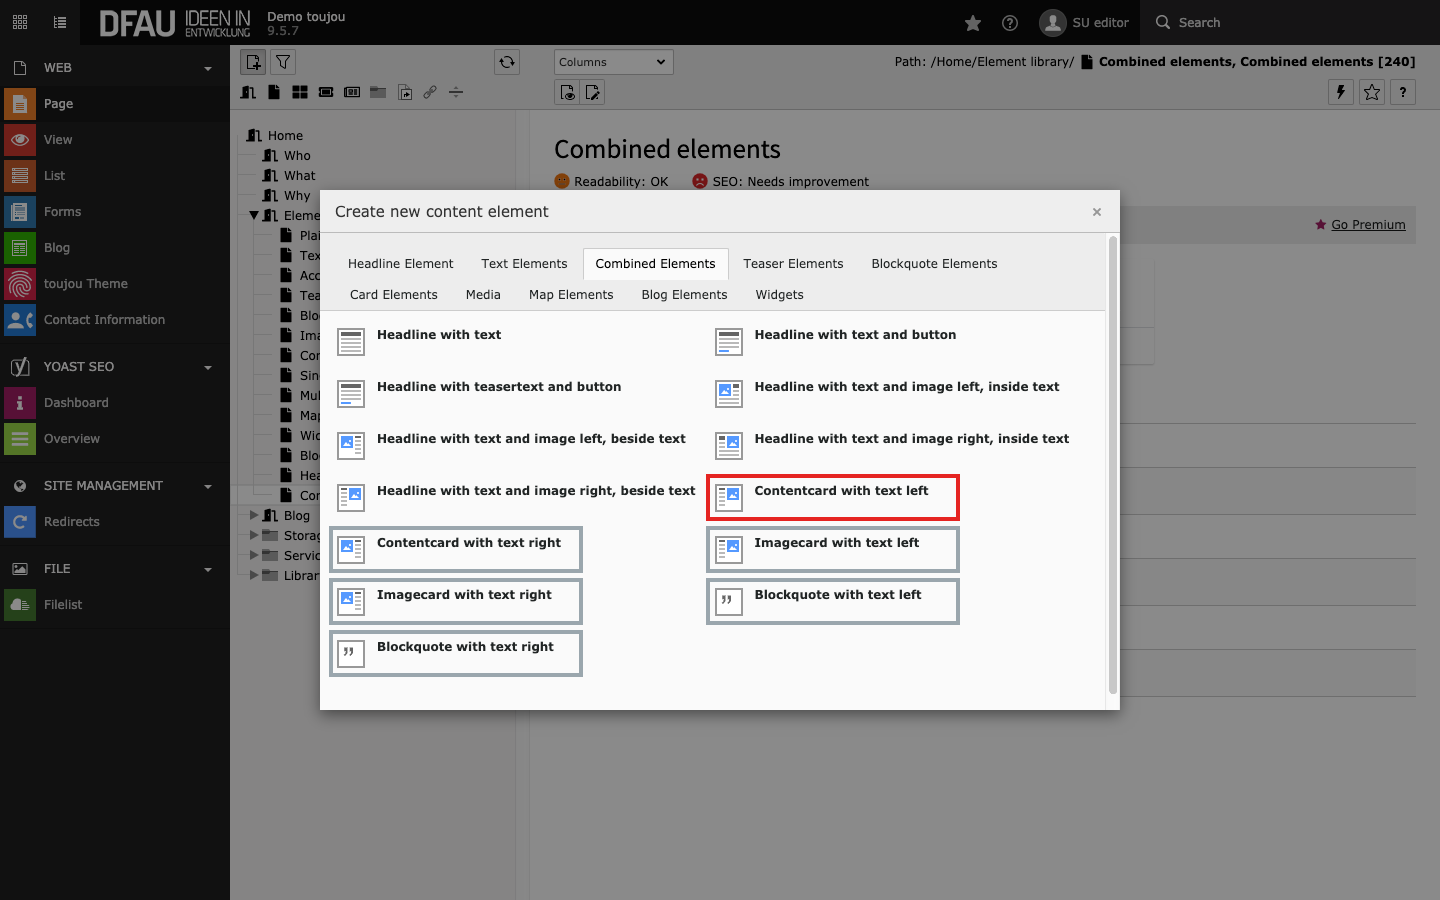The image size is (1440, 900).
Task: Collapse the WEB module group
Action: click(208, 68)
